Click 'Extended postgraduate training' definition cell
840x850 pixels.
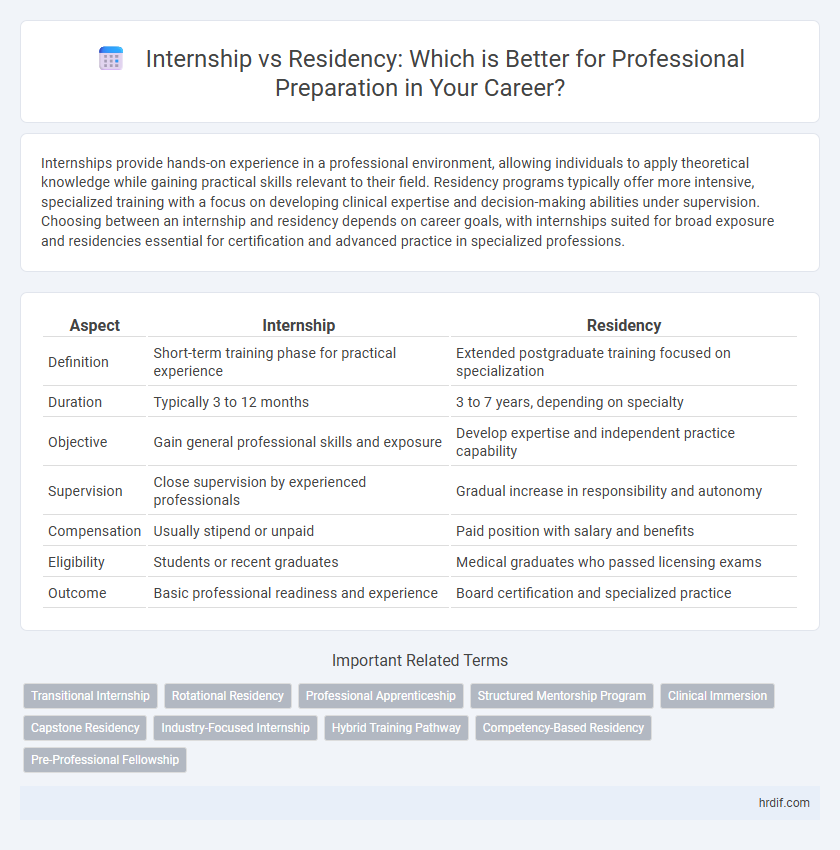pos(624,362)
